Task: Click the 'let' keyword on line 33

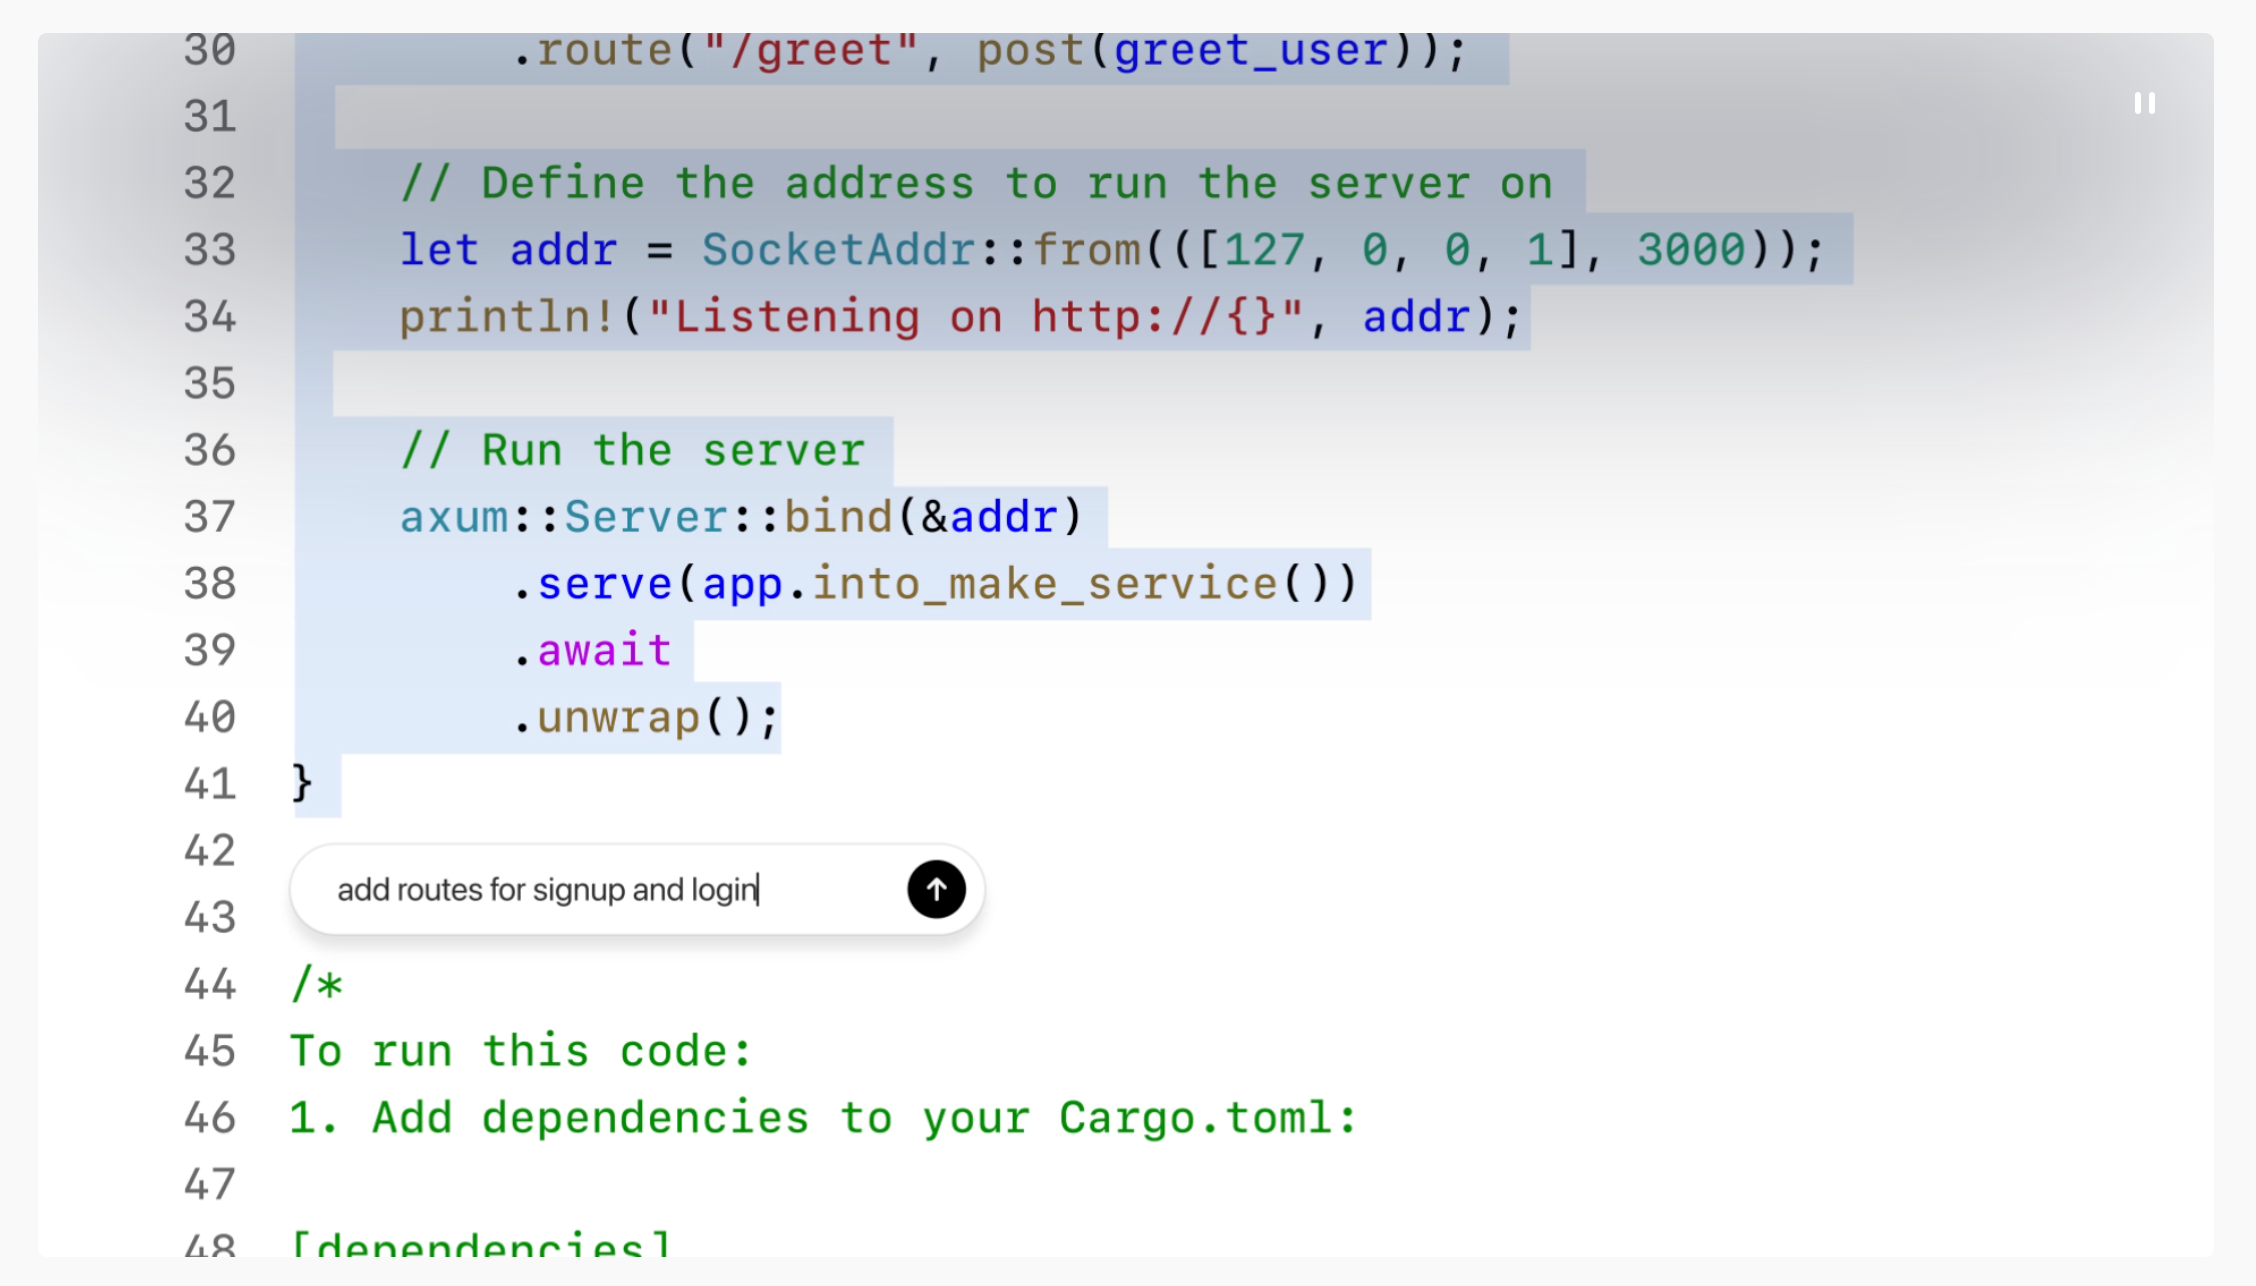Action: click(x=440, y=250)
